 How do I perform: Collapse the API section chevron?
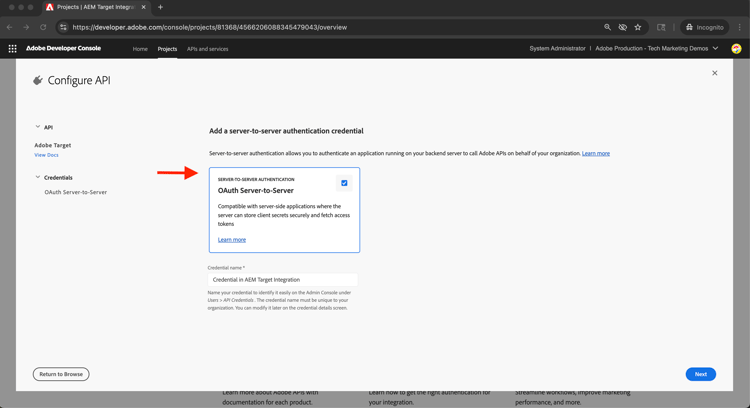coord(38,127)
